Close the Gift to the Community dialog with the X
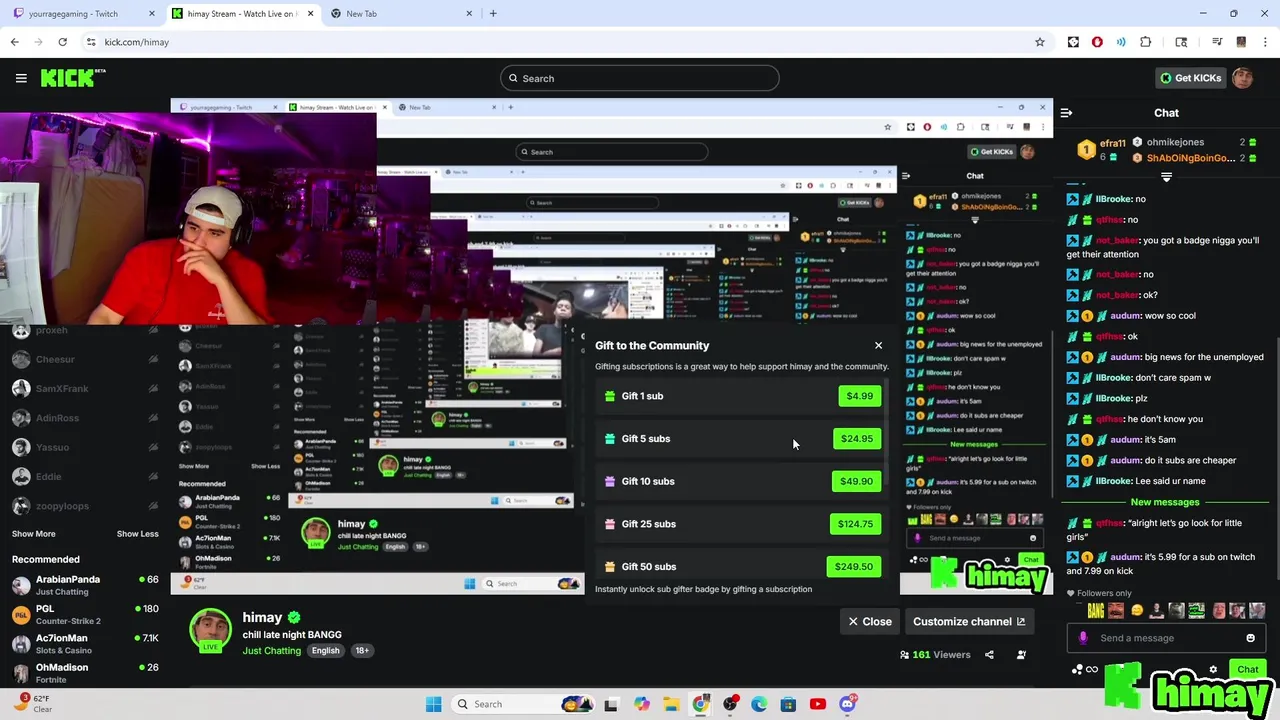 [878, 346]
